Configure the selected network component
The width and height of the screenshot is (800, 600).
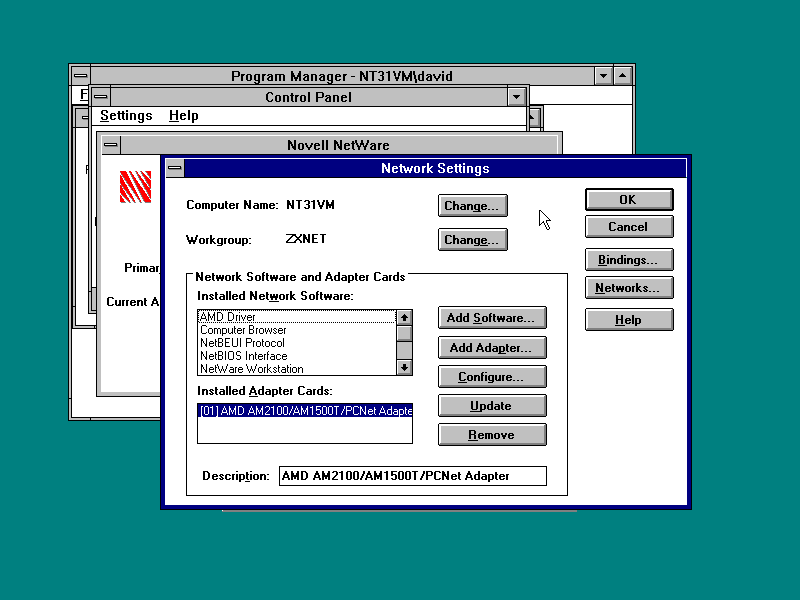[x=492, y=377]
